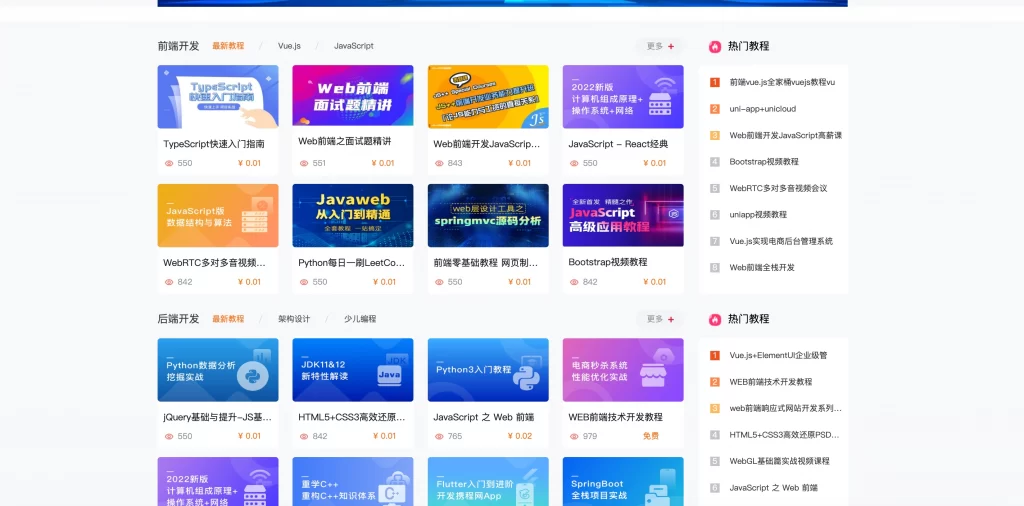Click rank 1 badge beside 前端vue.js全家桶 entry

pos(715,82)
